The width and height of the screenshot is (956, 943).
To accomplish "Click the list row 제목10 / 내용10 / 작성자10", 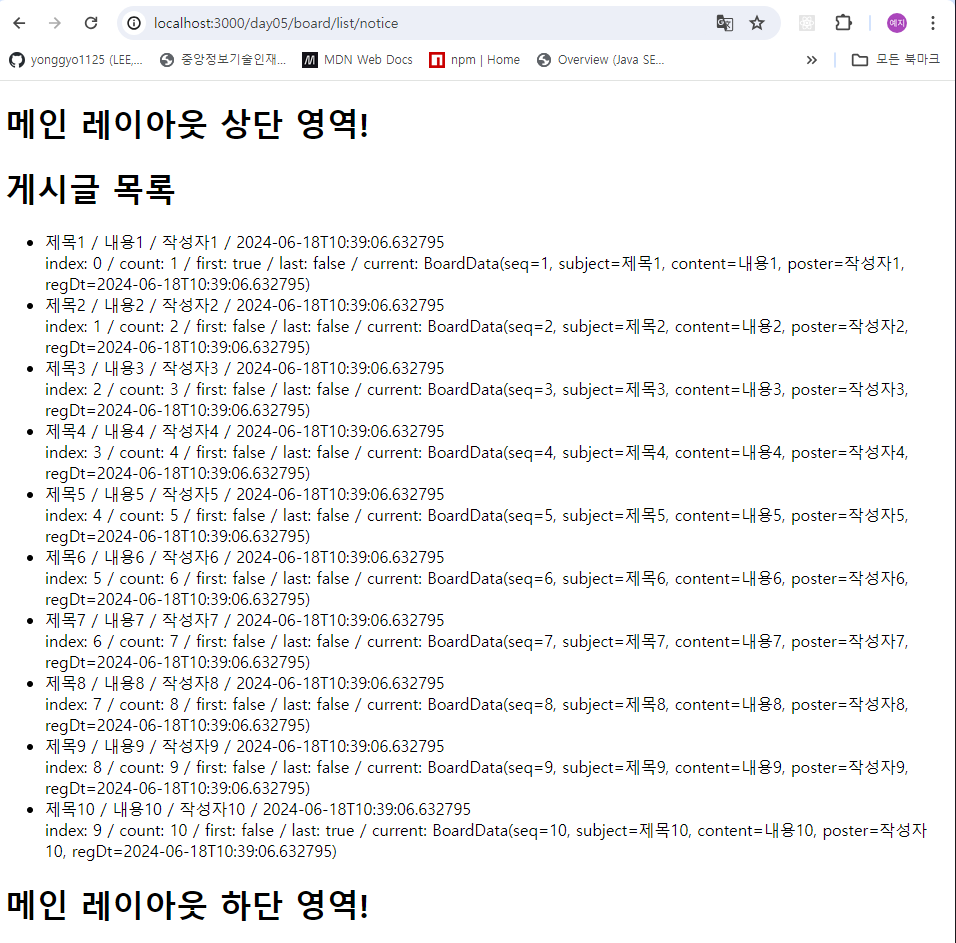I will [258, 810].
